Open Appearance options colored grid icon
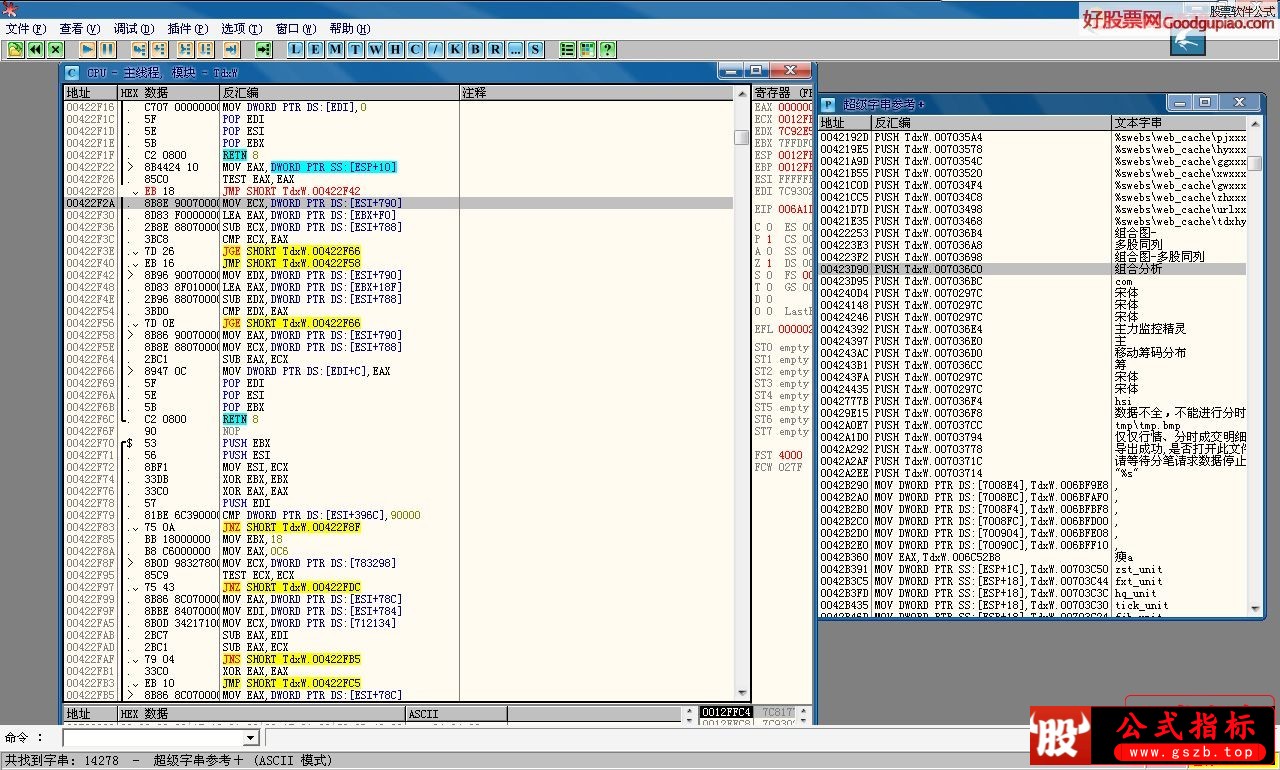The image size is (1280, 770). coord(588,49)
